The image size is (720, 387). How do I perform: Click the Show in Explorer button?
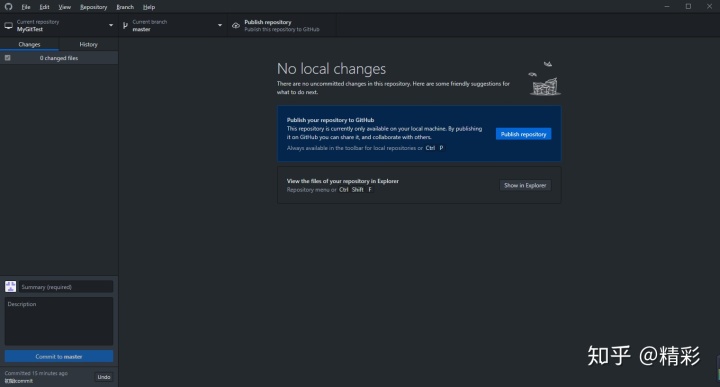pos(525,185)
